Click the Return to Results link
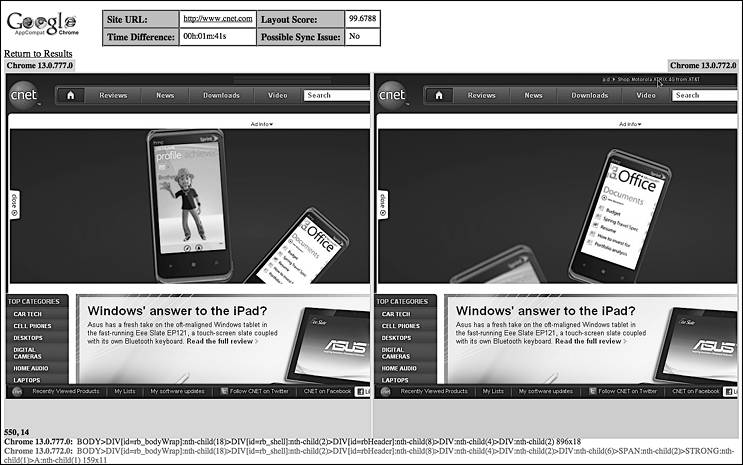This screenshot has height=465, width=743. click(38, 54)
